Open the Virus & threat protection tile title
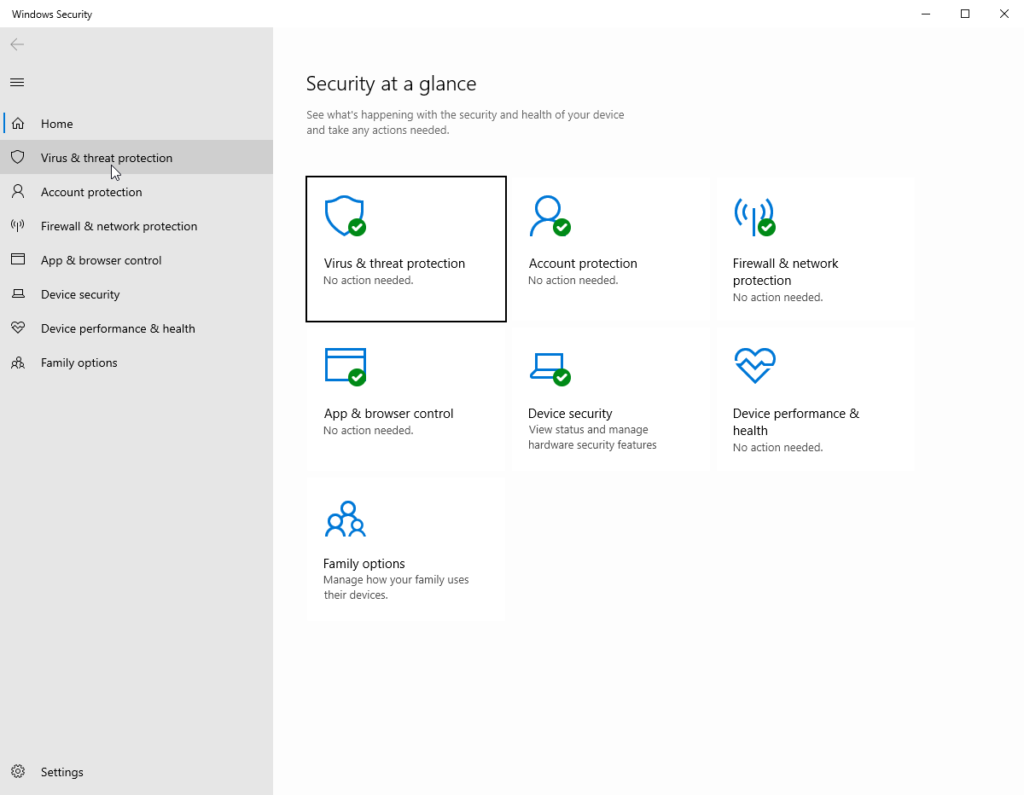Screen dimensions: 1024x795 [x=394, y=263]
